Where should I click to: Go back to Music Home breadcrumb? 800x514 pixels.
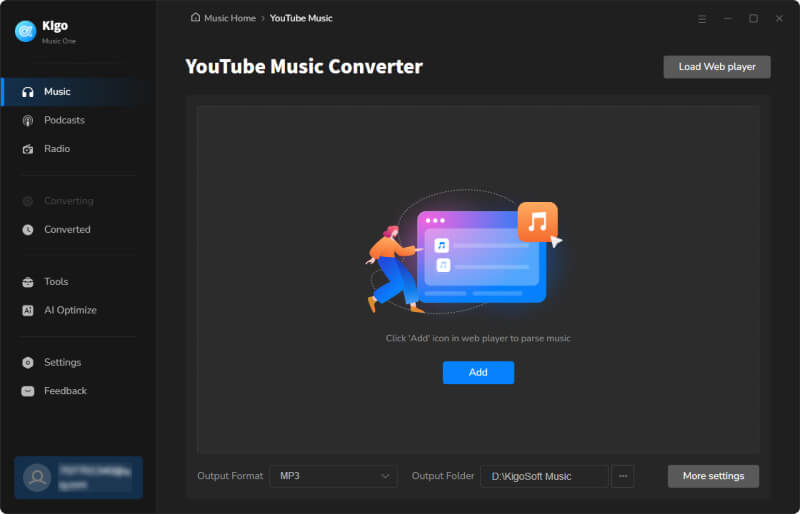click(230, 18)
